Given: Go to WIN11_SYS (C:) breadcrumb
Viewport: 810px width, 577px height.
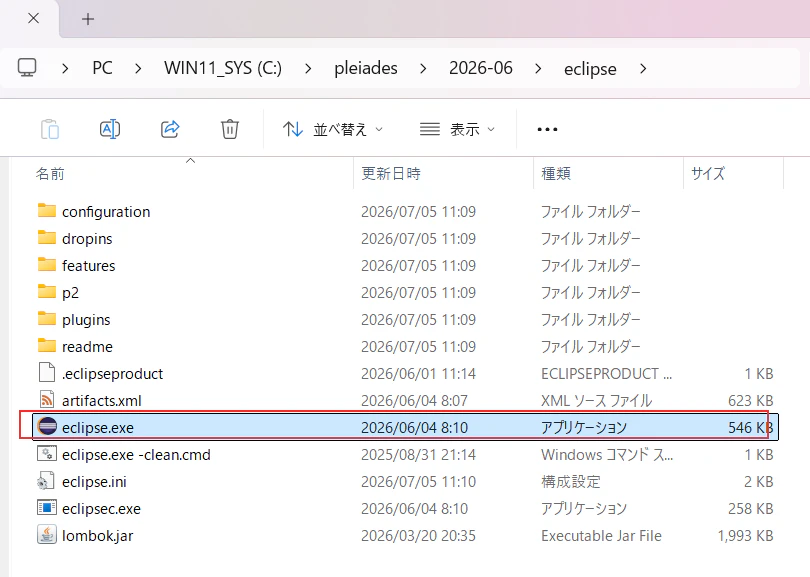Looking at the screenshot, I should [x=223, y=68].
